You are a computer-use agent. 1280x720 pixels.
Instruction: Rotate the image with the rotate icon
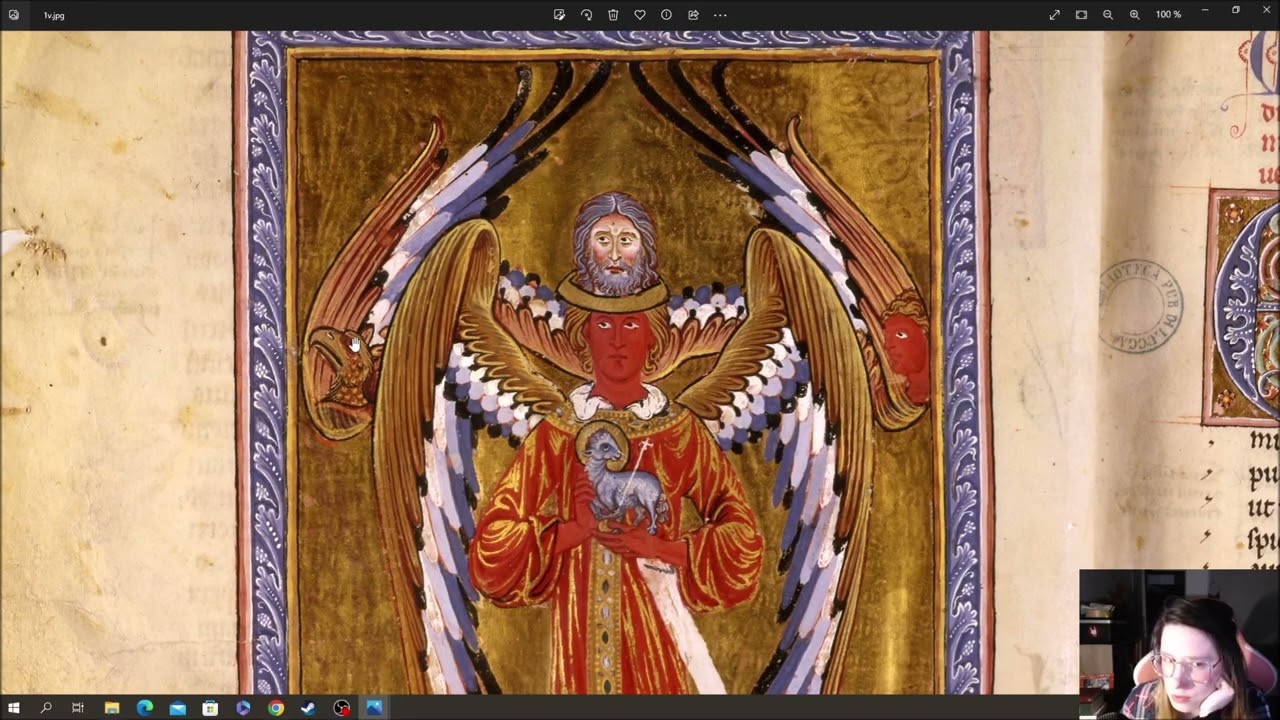point(586,15)
